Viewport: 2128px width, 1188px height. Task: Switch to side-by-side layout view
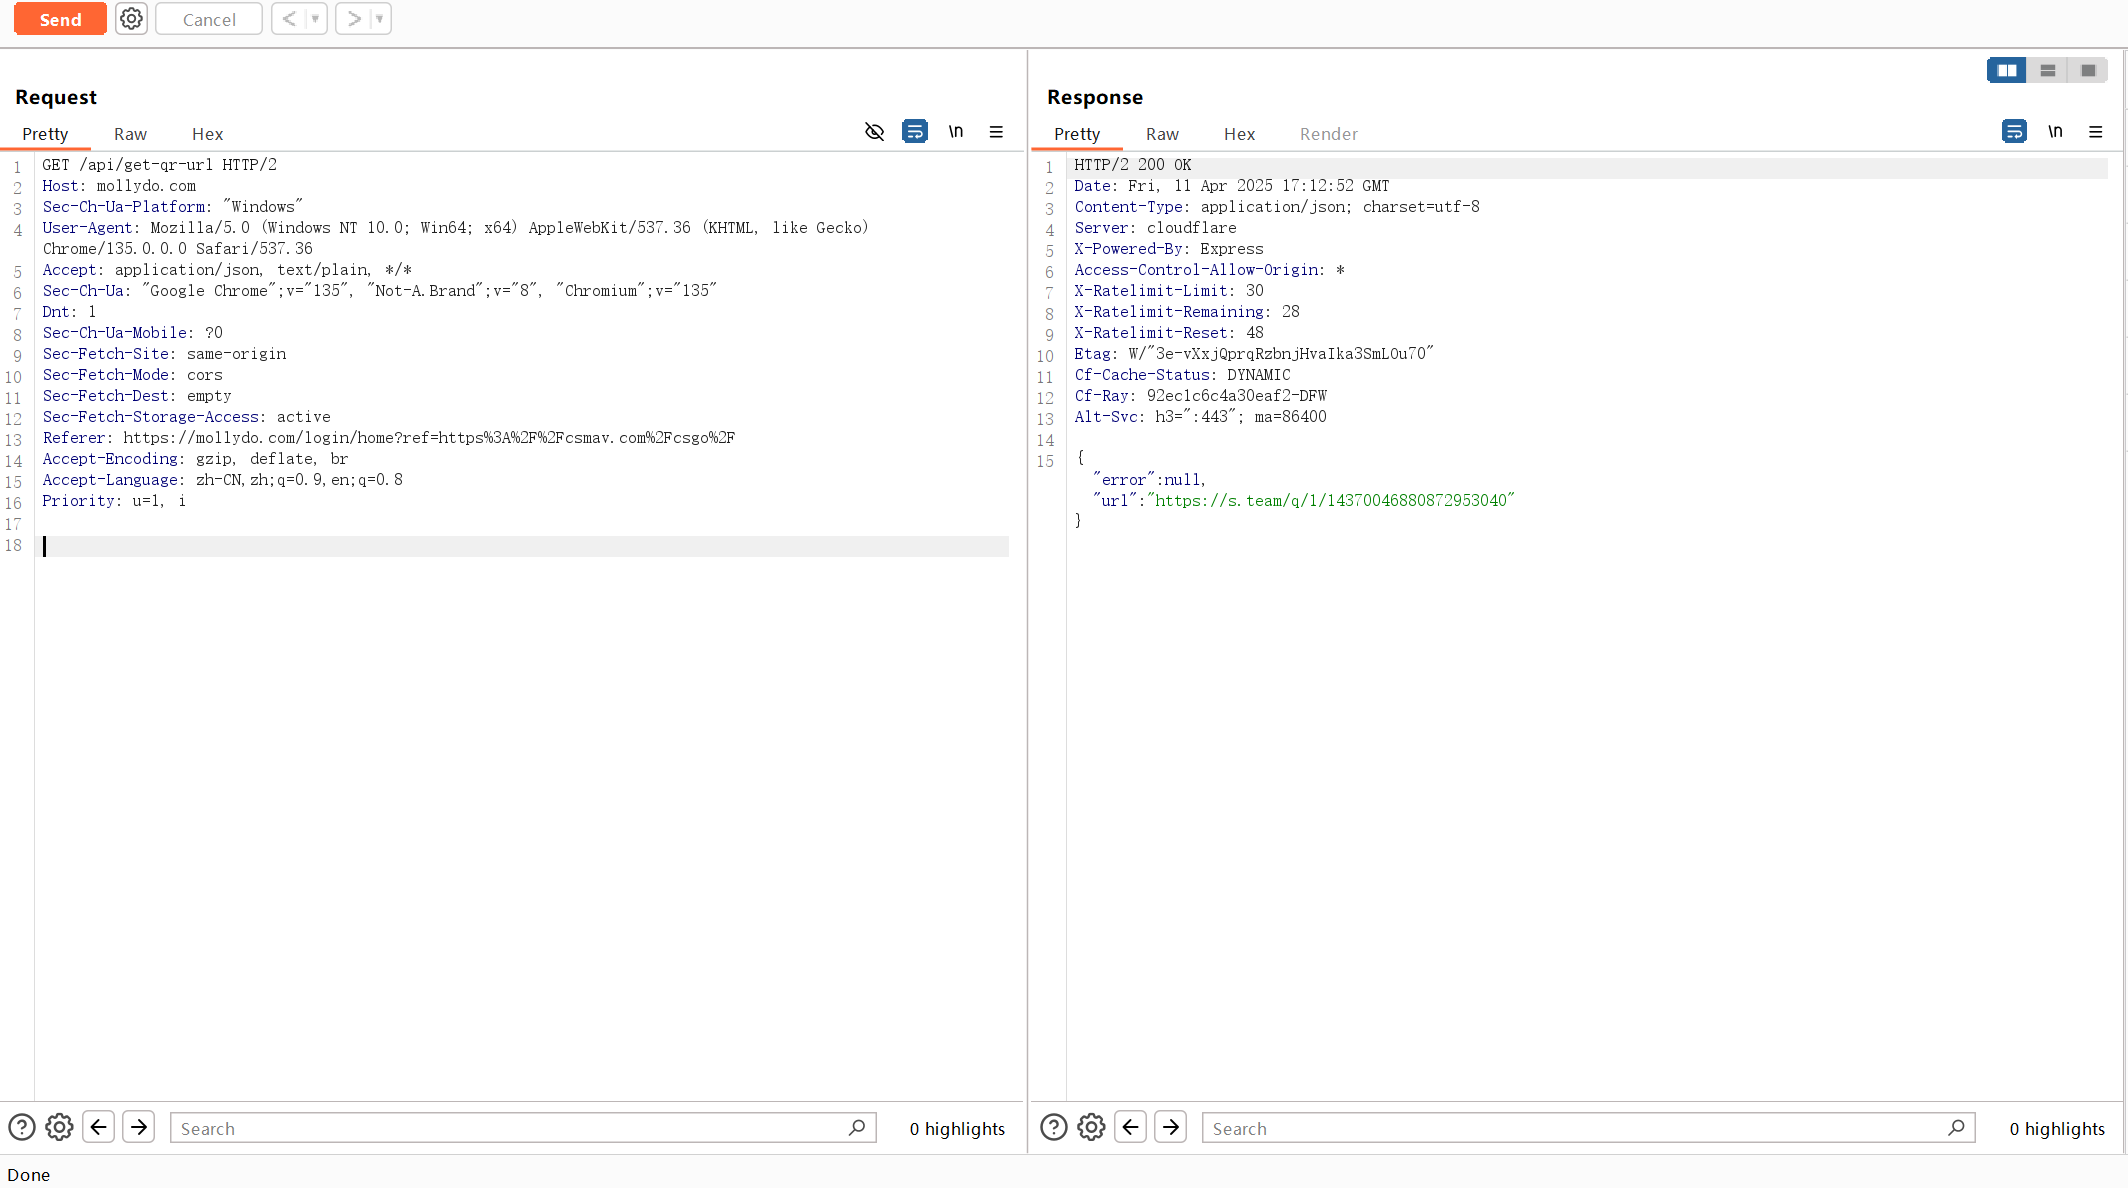click(x=2006, y=70)
